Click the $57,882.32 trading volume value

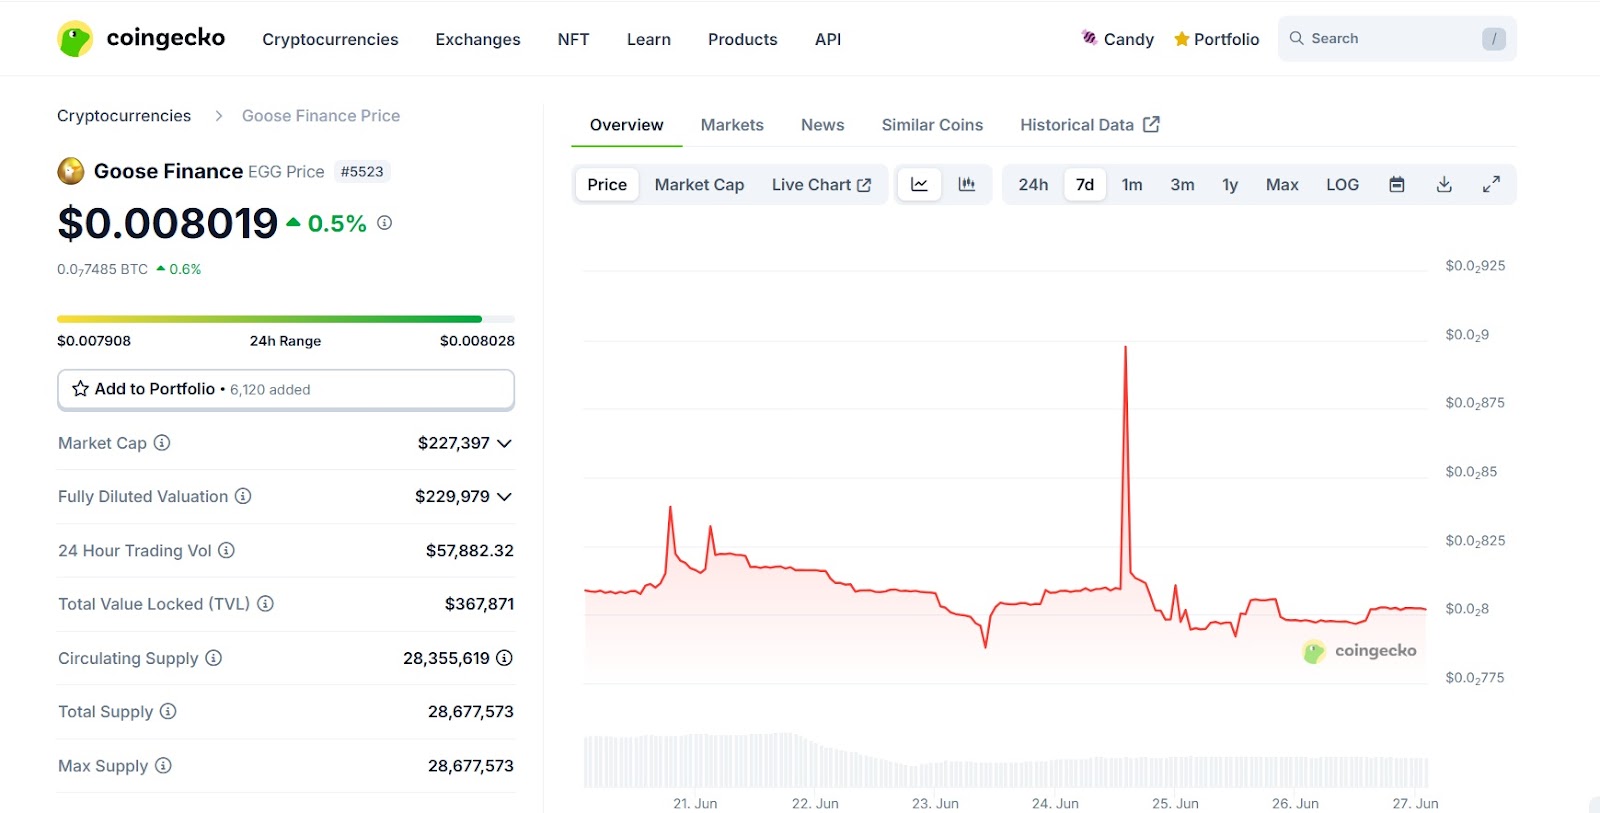[x=470, y=550]
